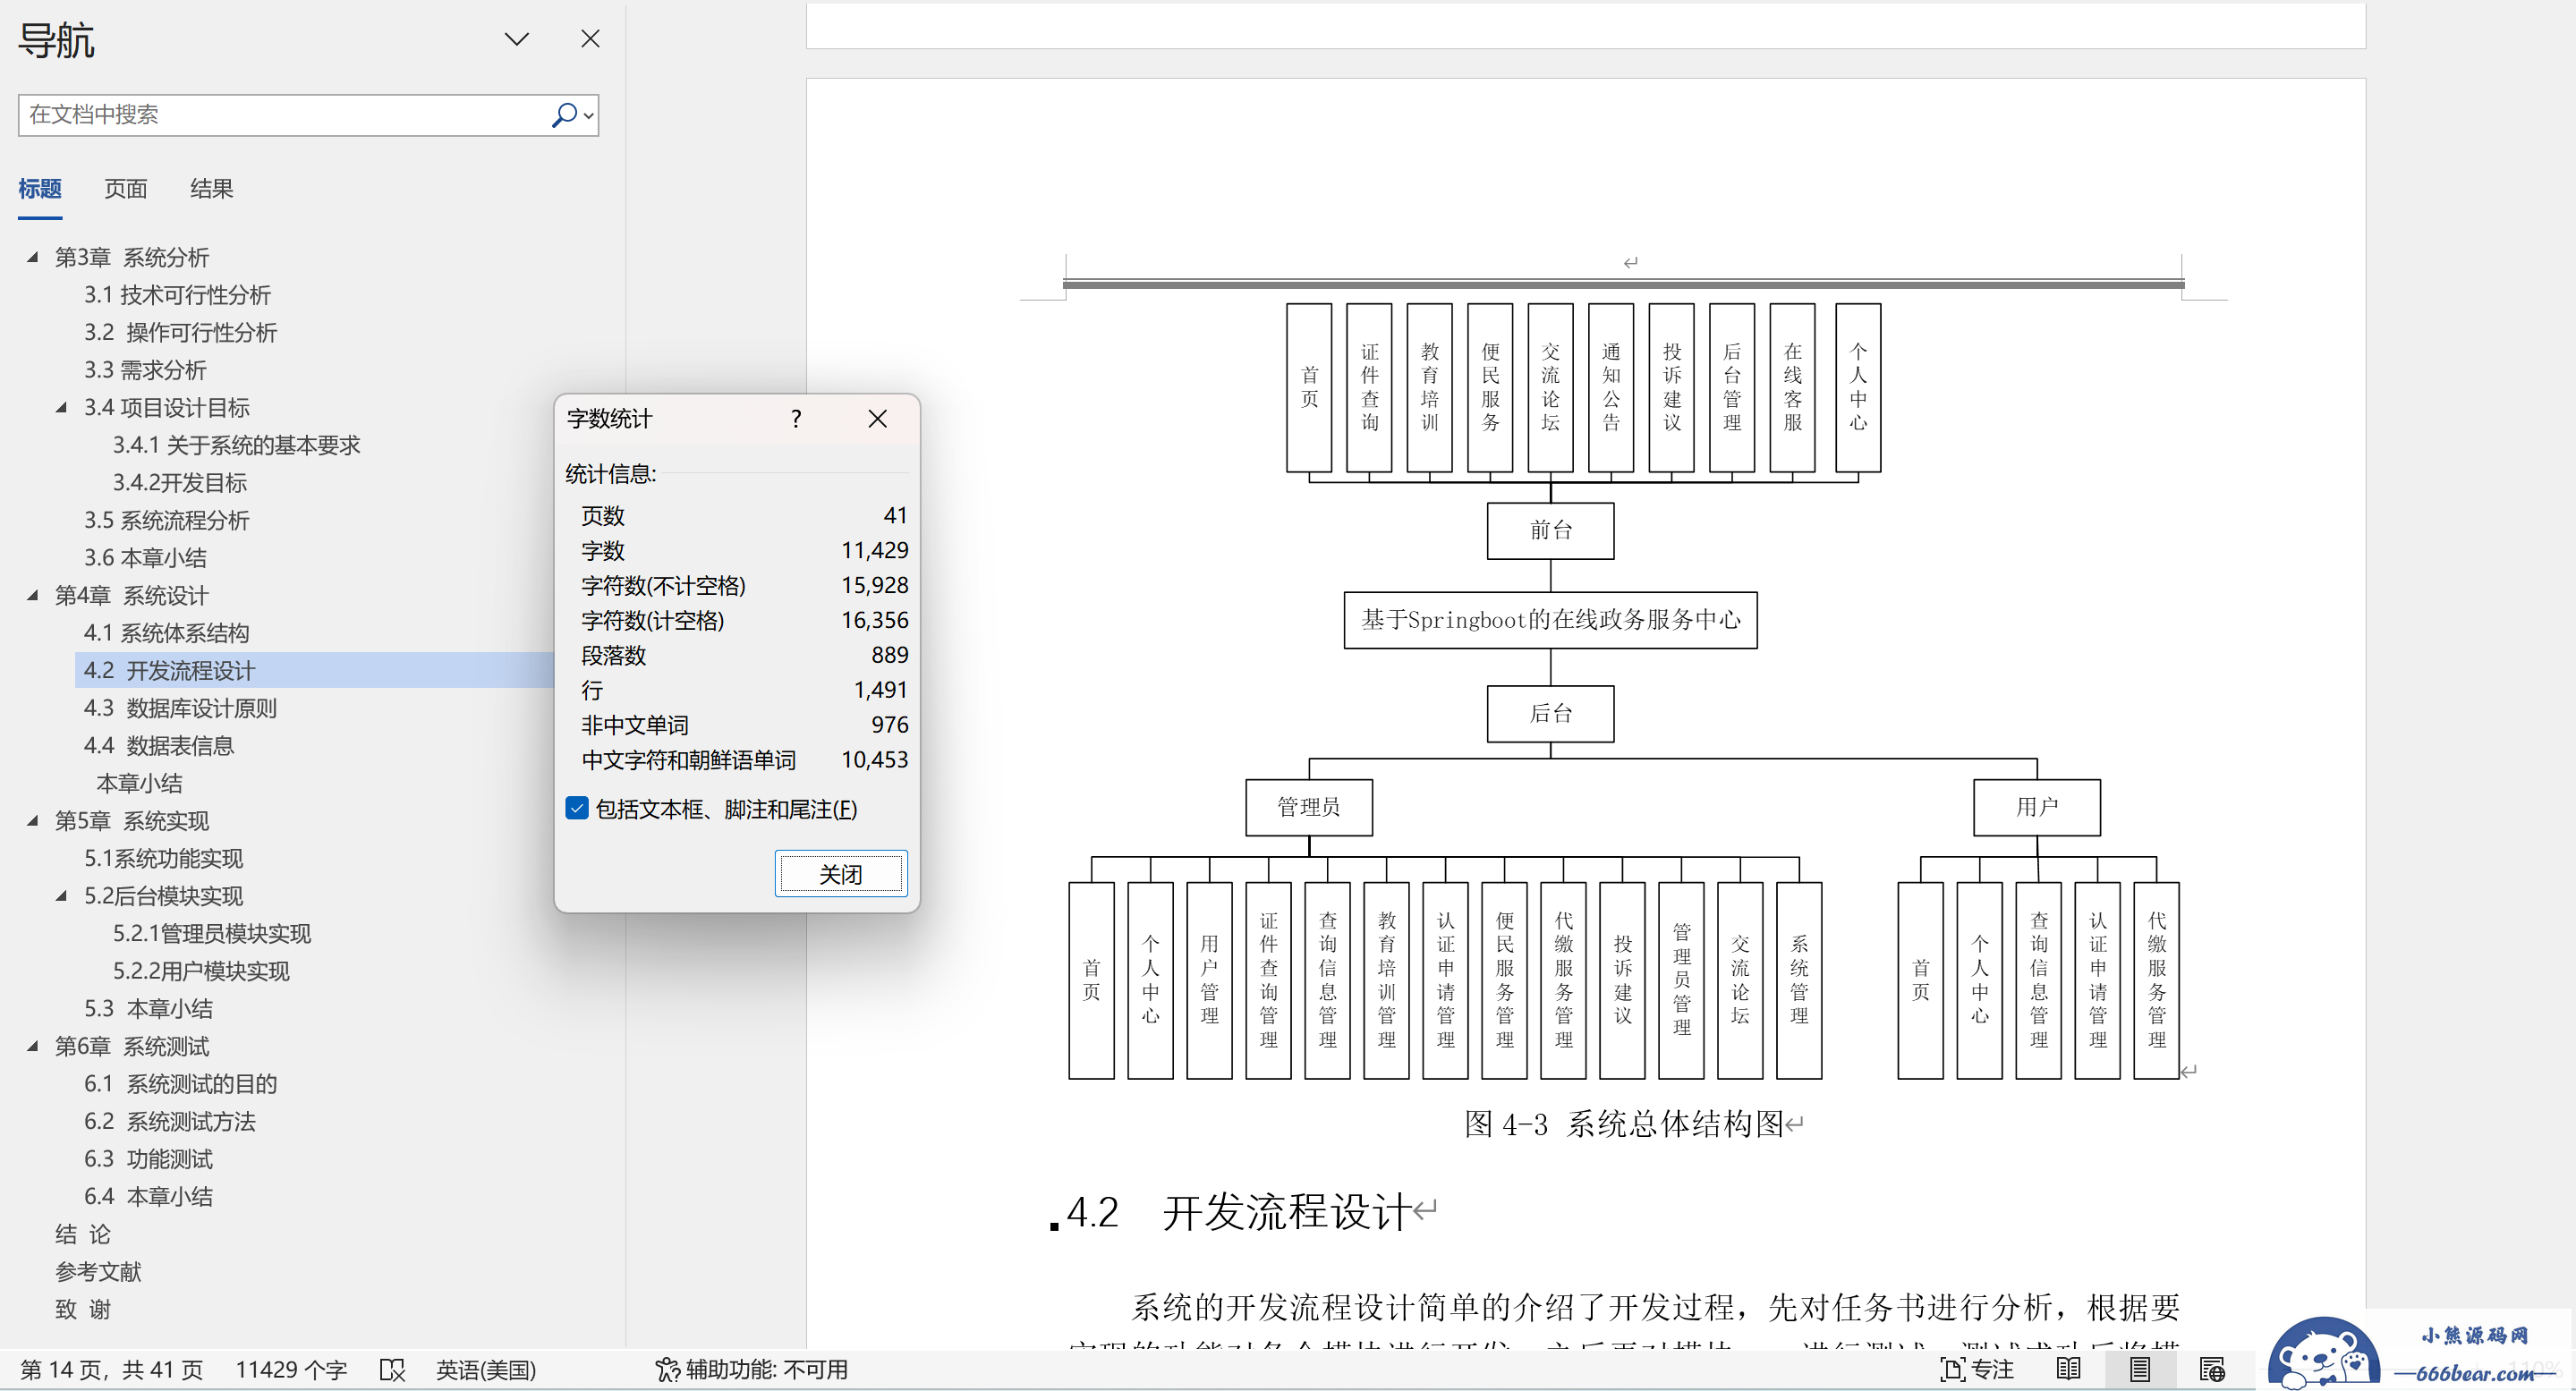
Task: Click the 页数 value 41
Action: point(895,515)
